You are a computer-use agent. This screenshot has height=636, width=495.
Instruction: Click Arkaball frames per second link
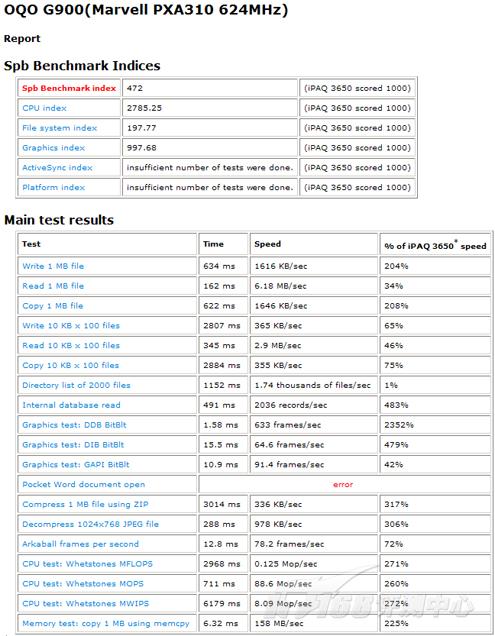[x=80, y=544]
